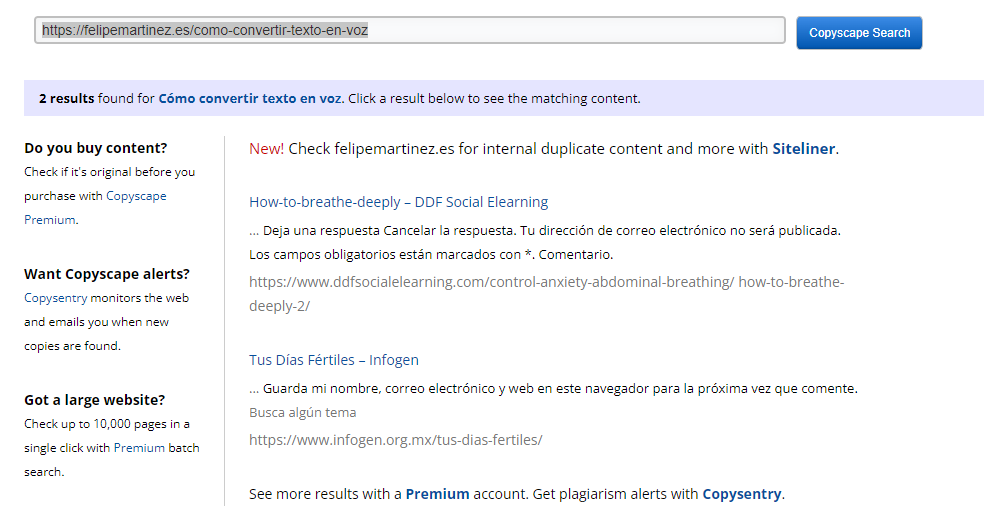Click the red 'New!' label

pyautogui.click(x=266, y=148)
